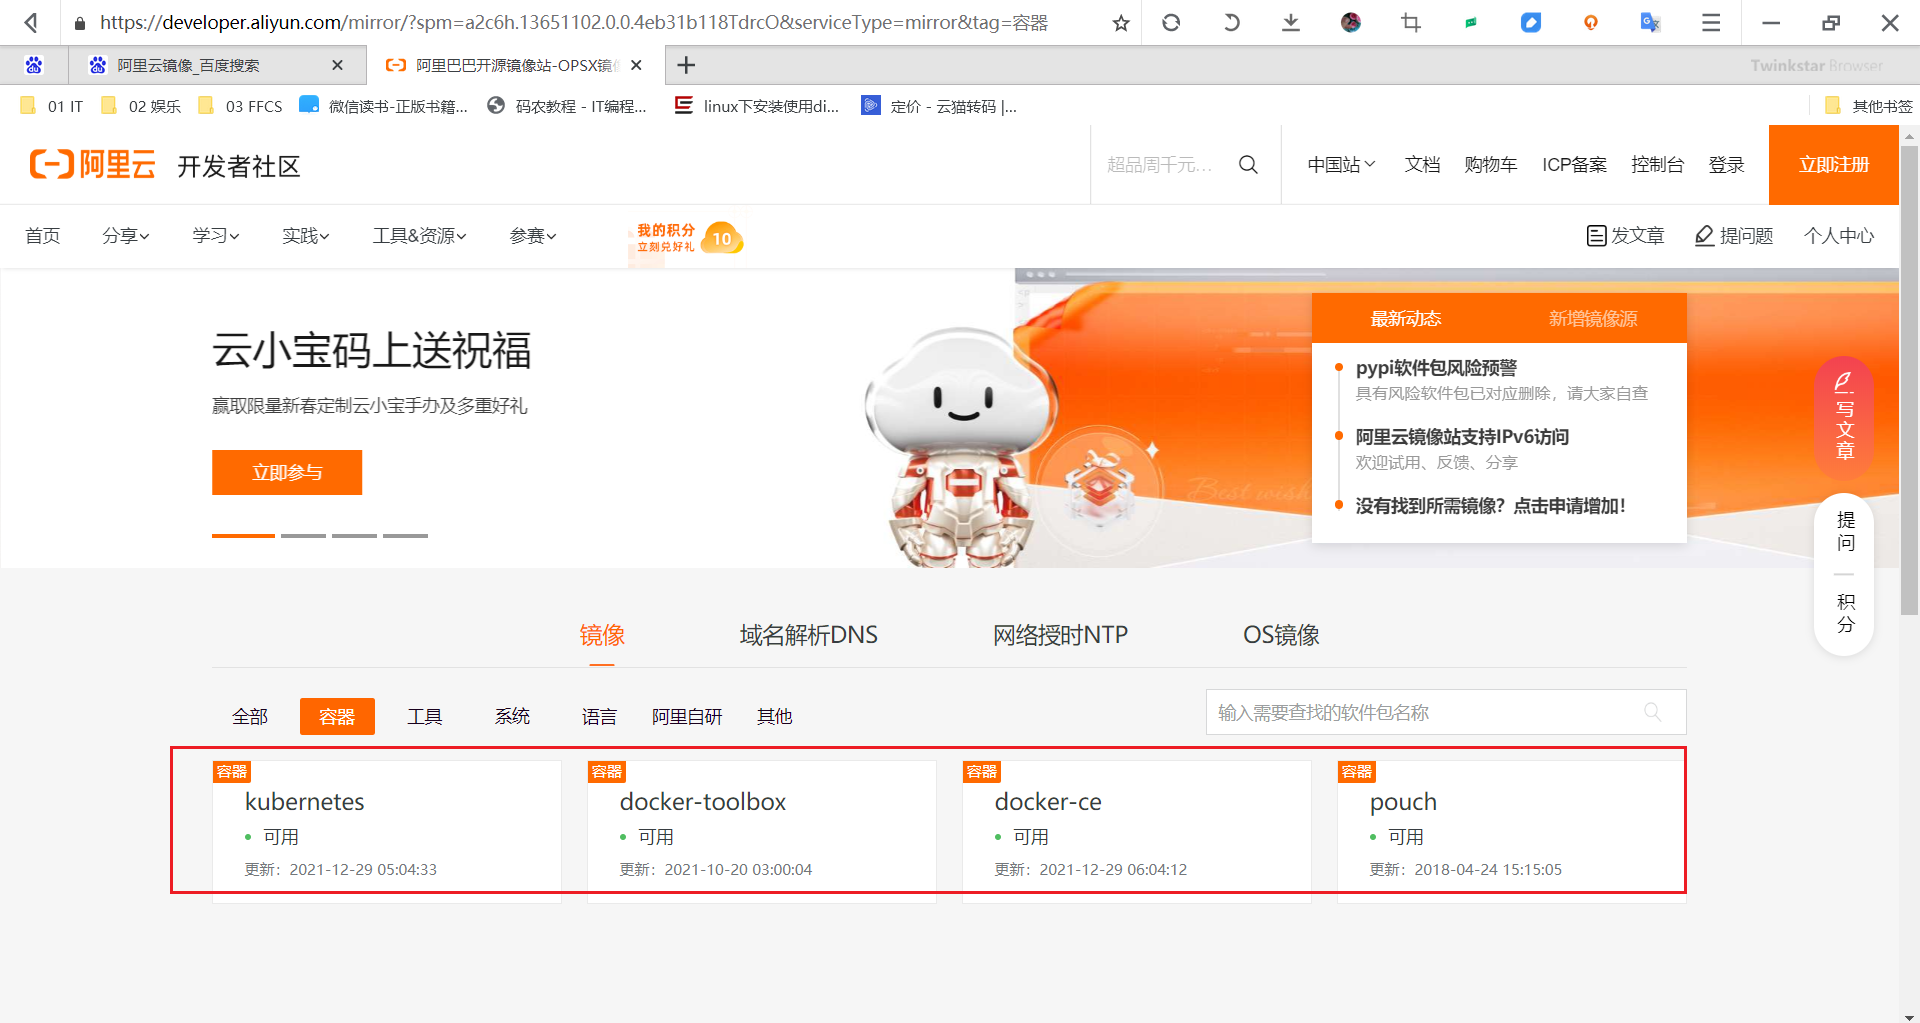The width and height of the screenshot is (1920, 1023).
Task: Click the Aliyun logo
Action: [x=93, y=165]
